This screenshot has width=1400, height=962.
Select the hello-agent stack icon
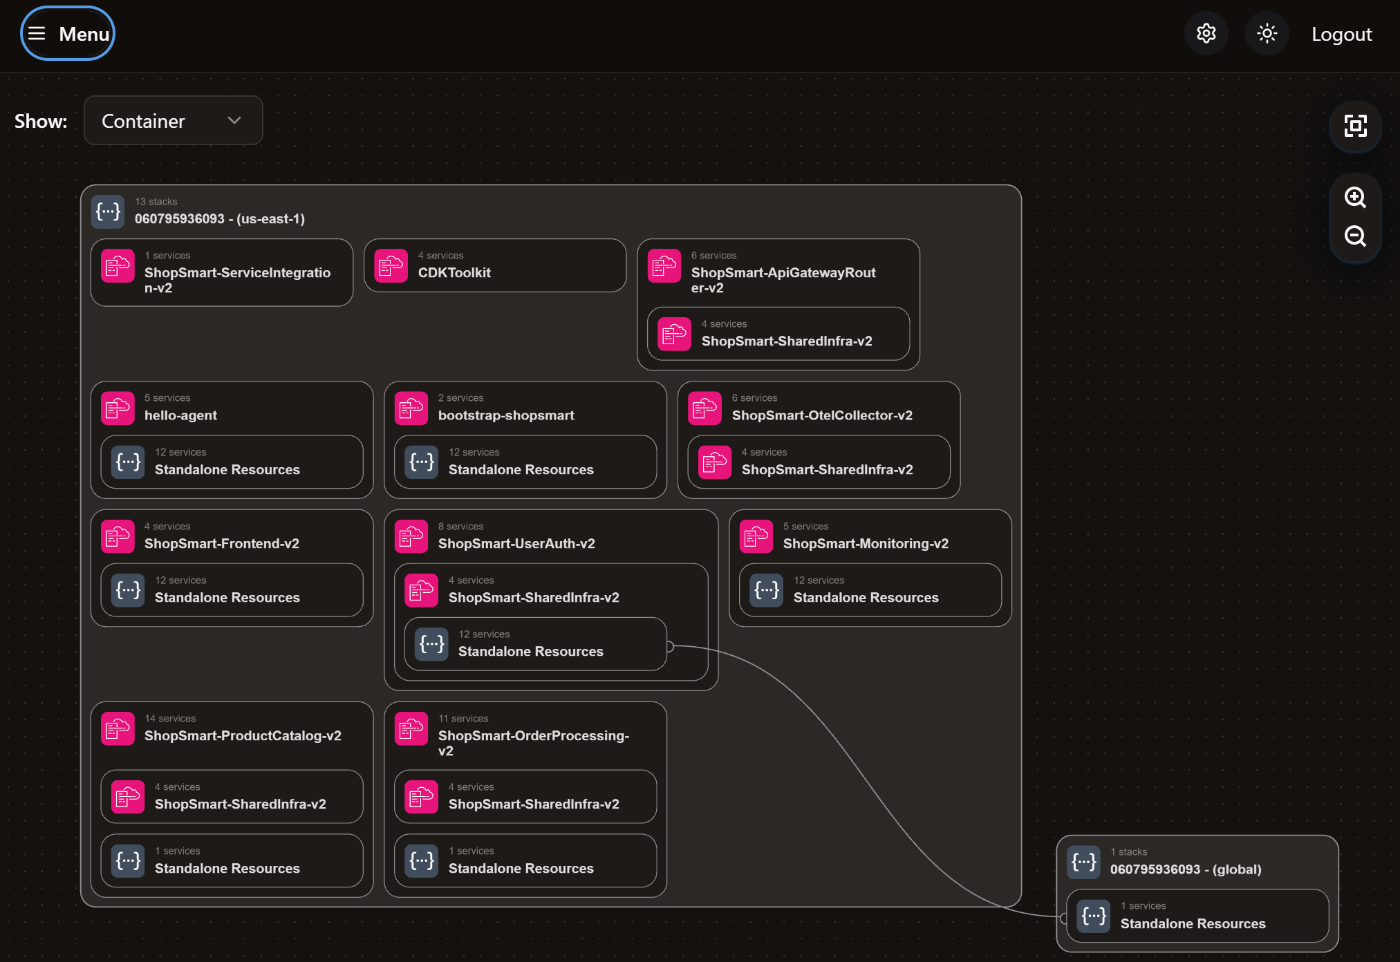(x=118, y=408)
